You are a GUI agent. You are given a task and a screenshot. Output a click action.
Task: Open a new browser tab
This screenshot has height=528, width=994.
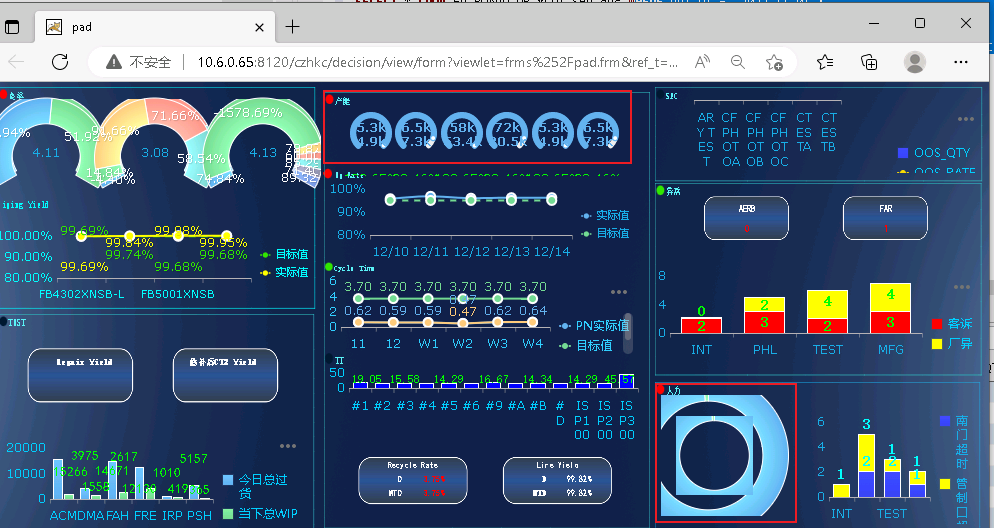pyautogui.click(x=292, y=27)
